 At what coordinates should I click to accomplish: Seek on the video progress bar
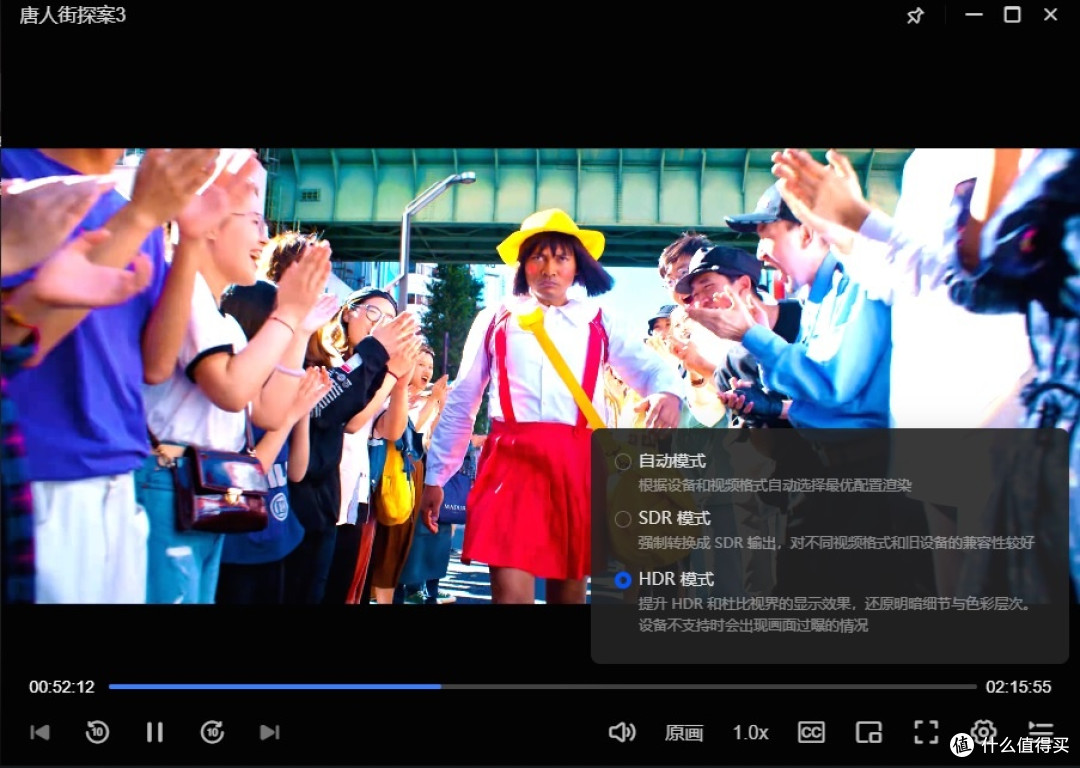click(543, 687)
